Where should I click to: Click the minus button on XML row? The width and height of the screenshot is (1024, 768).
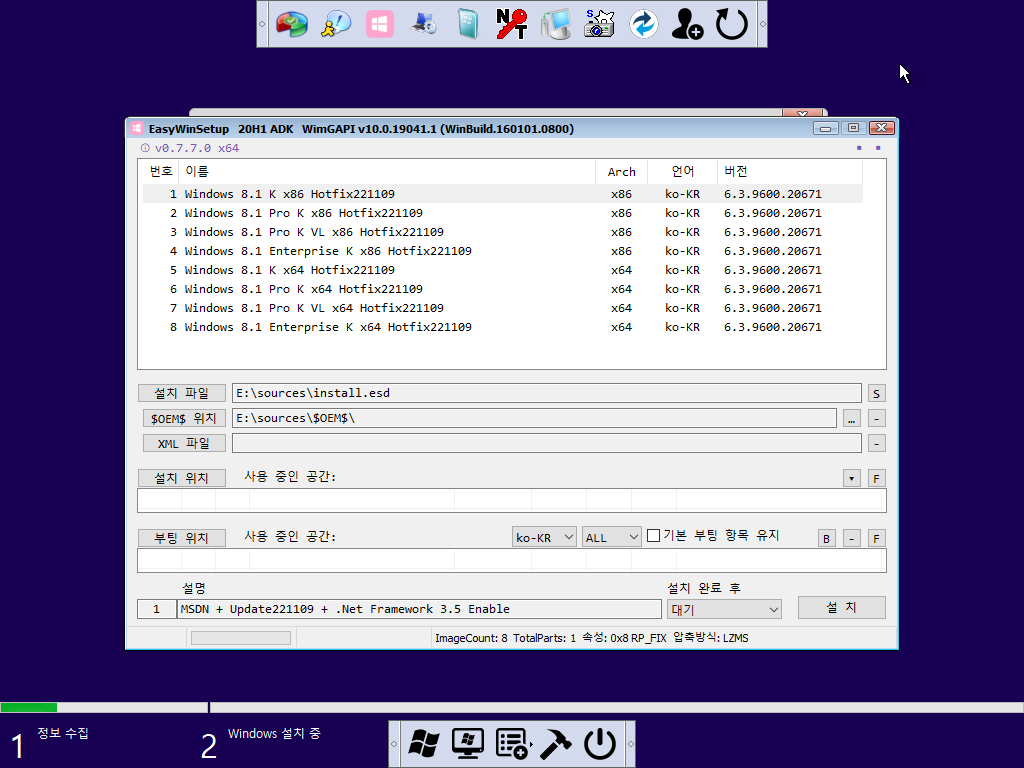click(x=876, y=444)
